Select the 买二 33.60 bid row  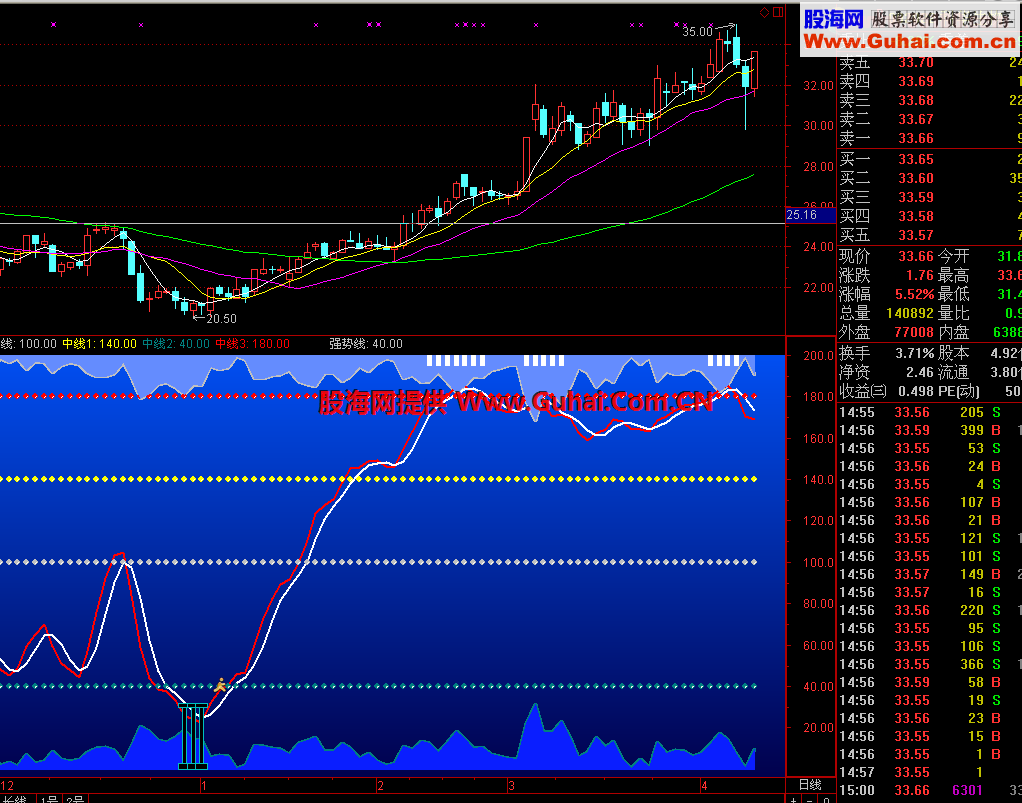click(x=929, y=178)
